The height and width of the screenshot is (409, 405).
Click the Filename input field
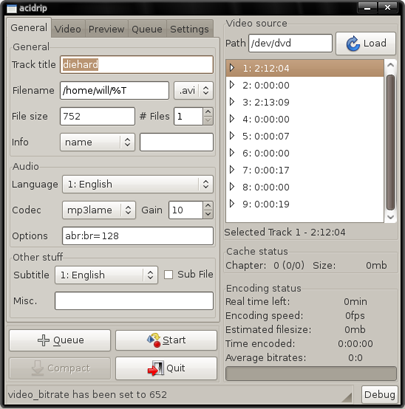pyautogui.click(x=114, y=90)
